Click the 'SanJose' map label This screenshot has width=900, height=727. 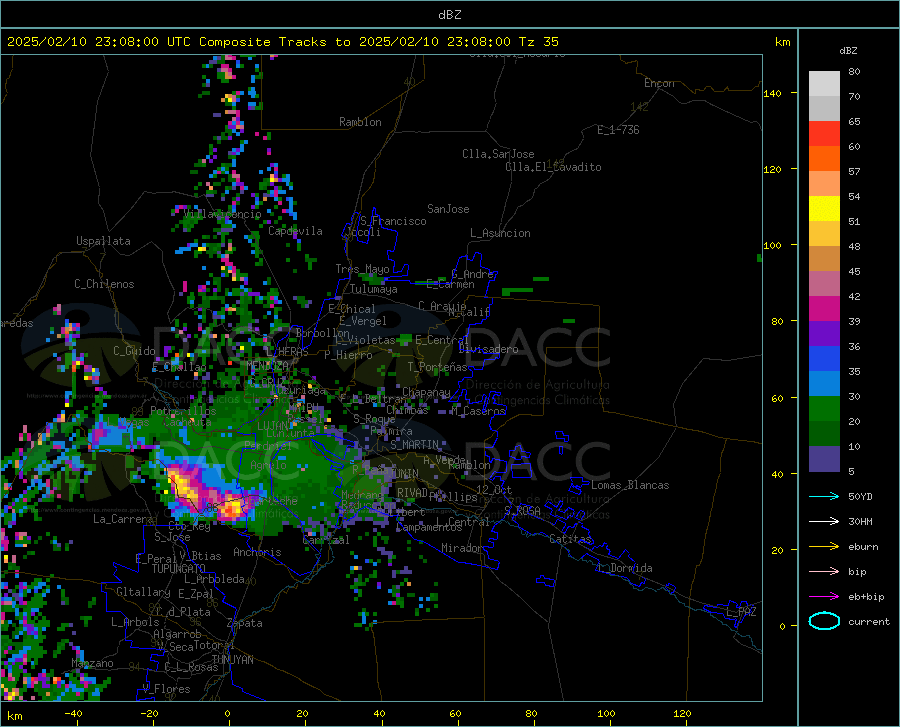(x=448, y=209)
